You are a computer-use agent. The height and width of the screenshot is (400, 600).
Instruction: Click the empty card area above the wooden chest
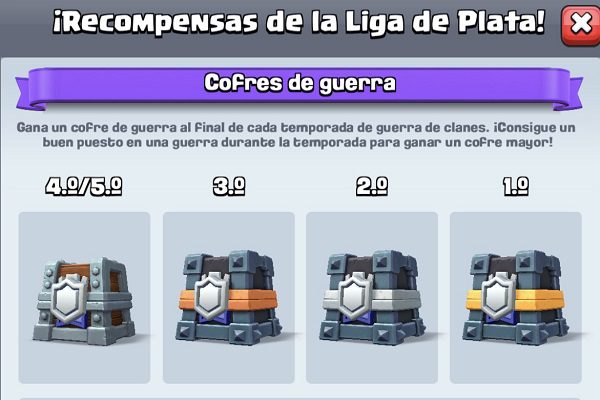(x=84, y=233)
